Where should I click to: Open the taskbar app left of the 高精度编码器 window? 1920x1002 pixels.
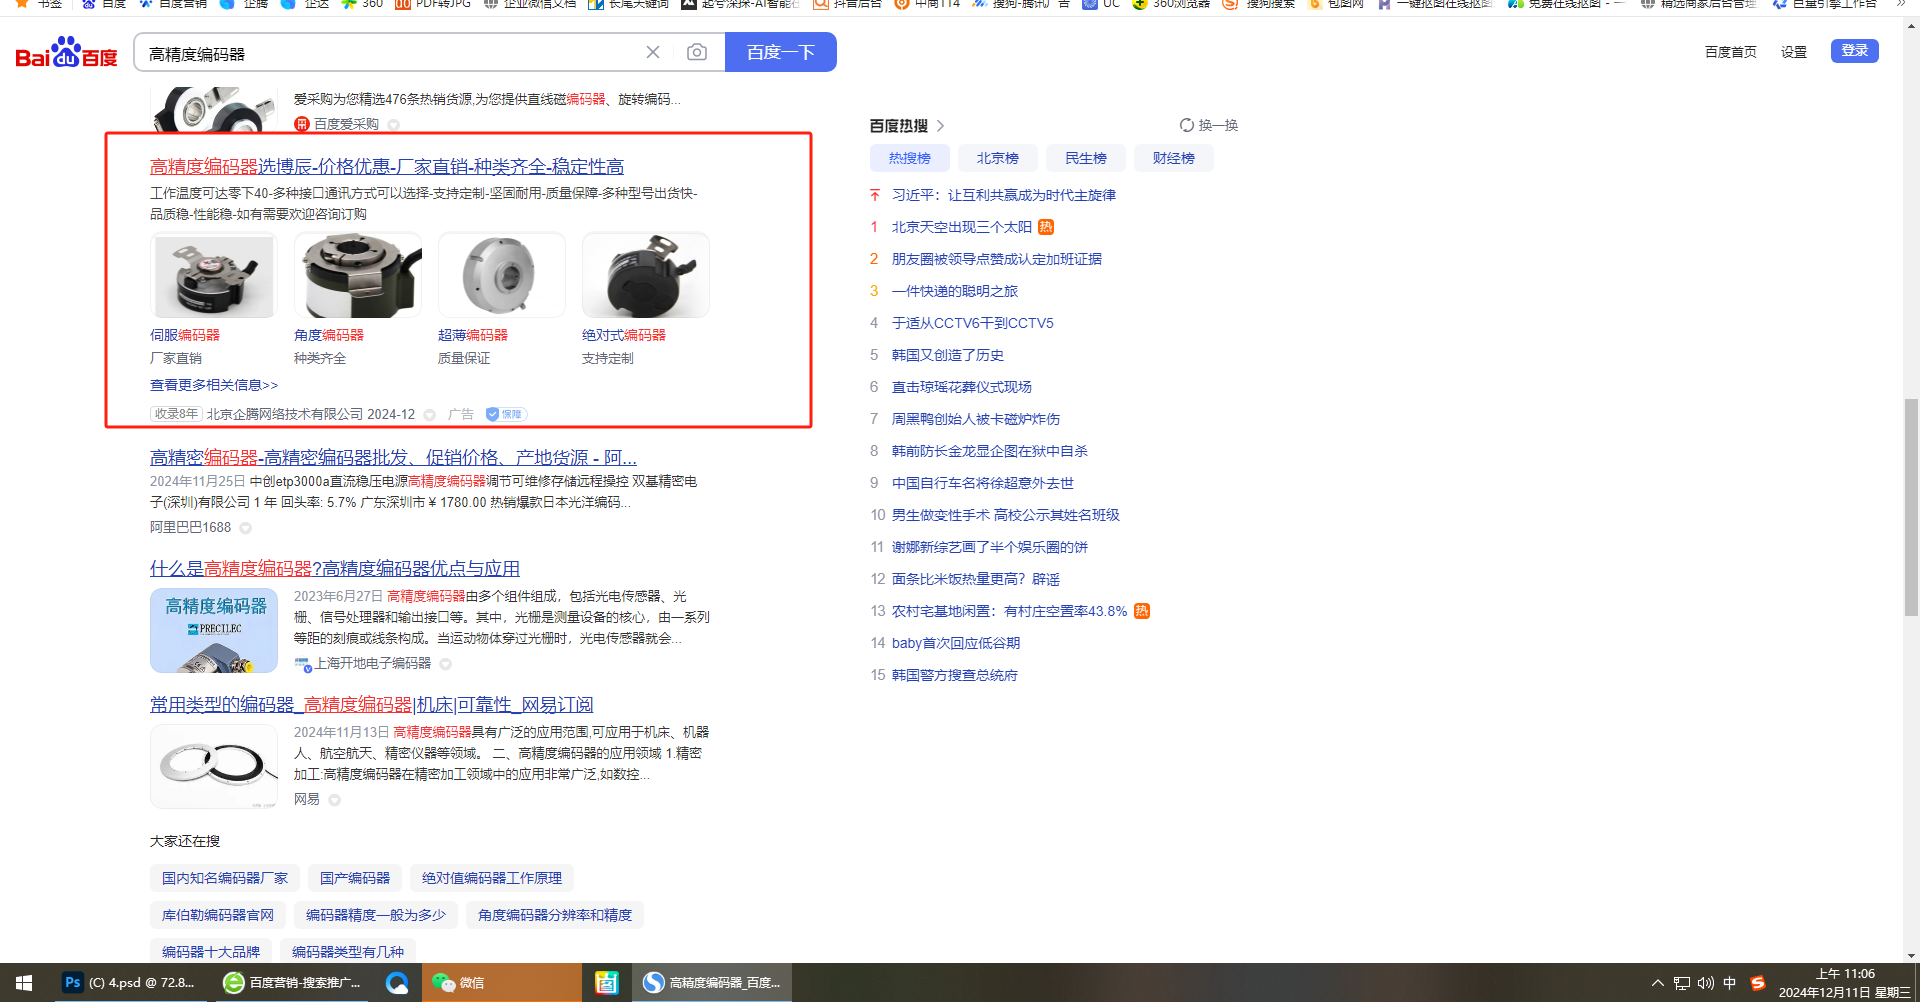click(x=607, y=983)
